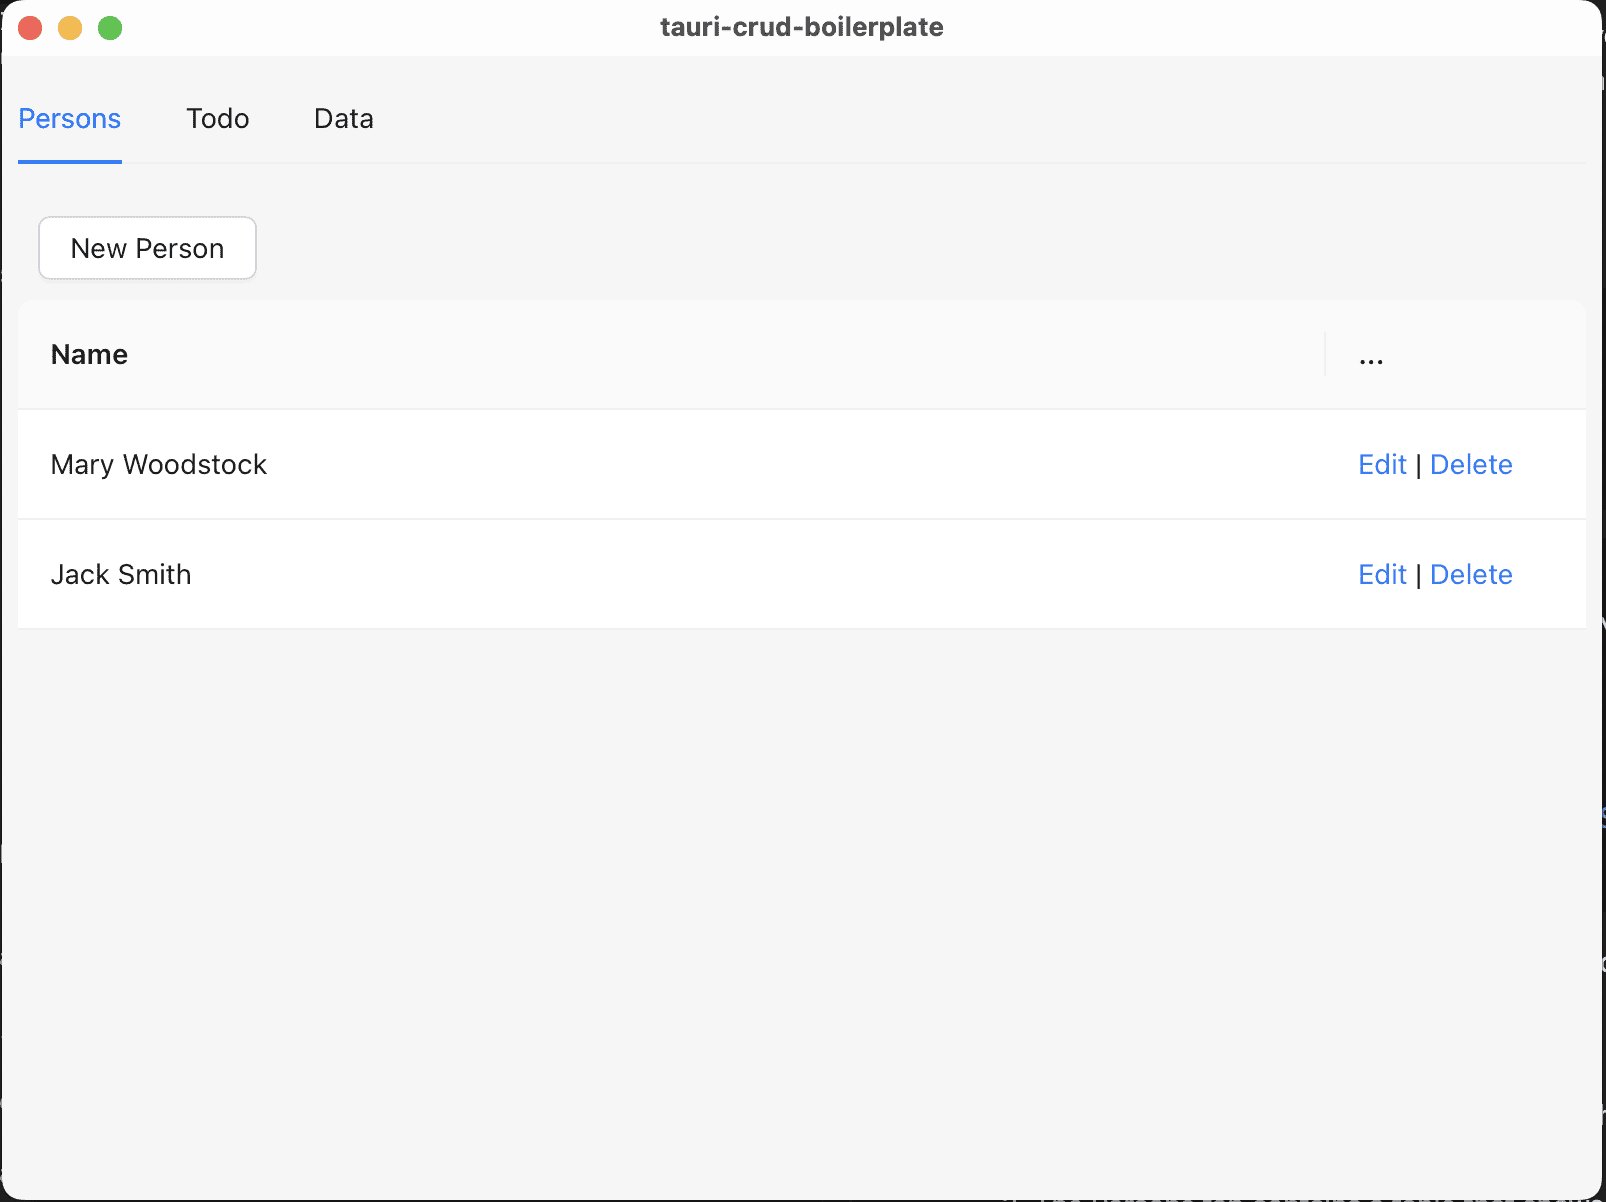Image resolution: width=1606 pixels, height=1202 pixels.
Task: Delete the Jack Smith entry
Action: [1471, 575]
